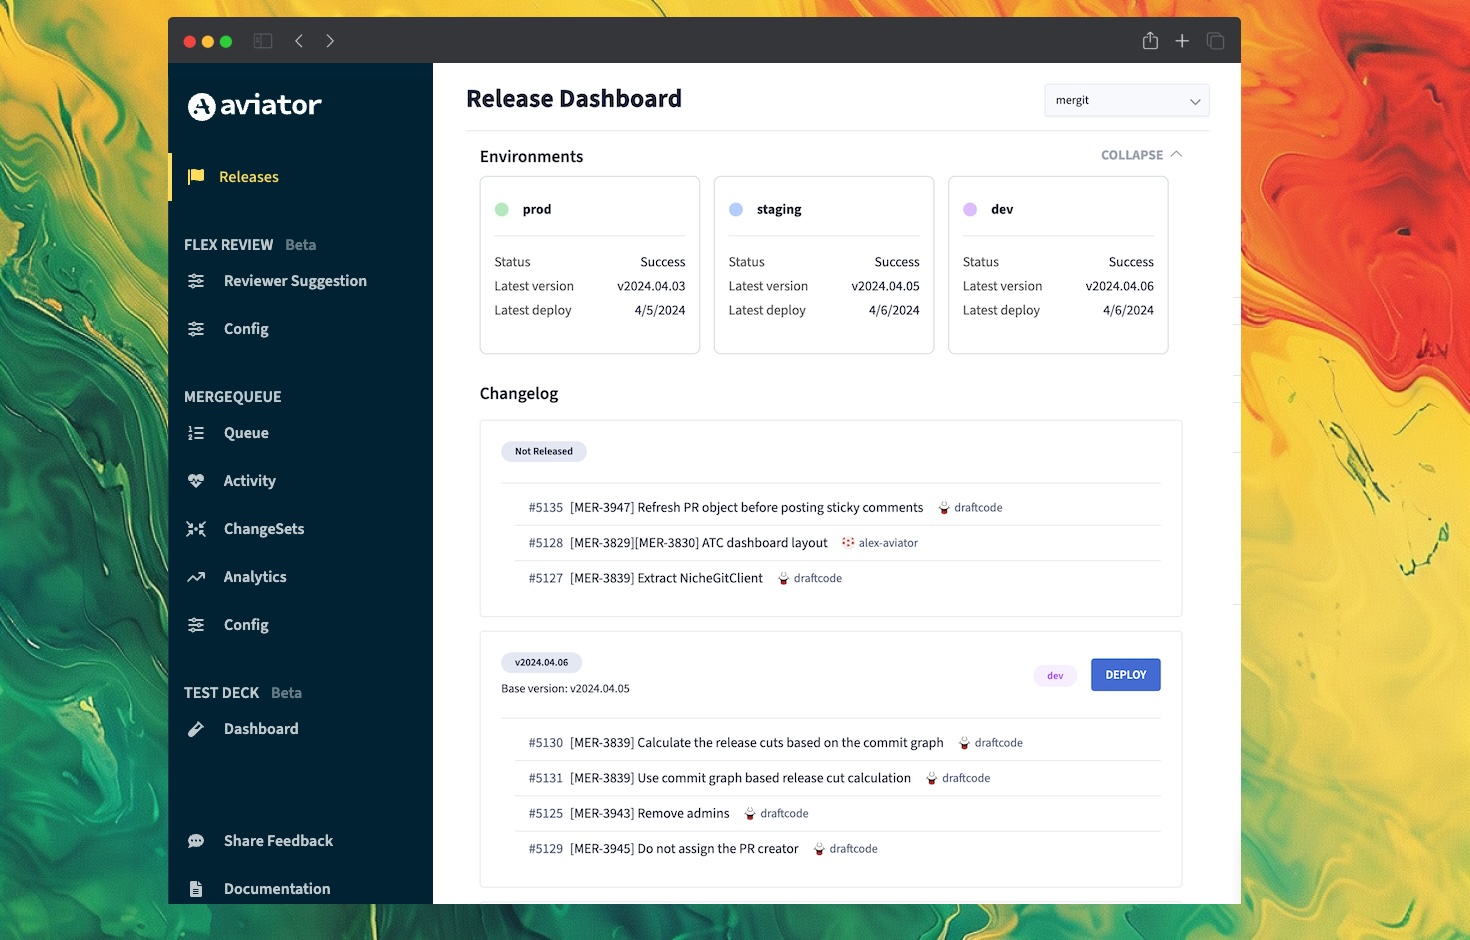Toggle the browser sidebar icon
Viewport: 1470px width, 940px height.
(263, 41)
